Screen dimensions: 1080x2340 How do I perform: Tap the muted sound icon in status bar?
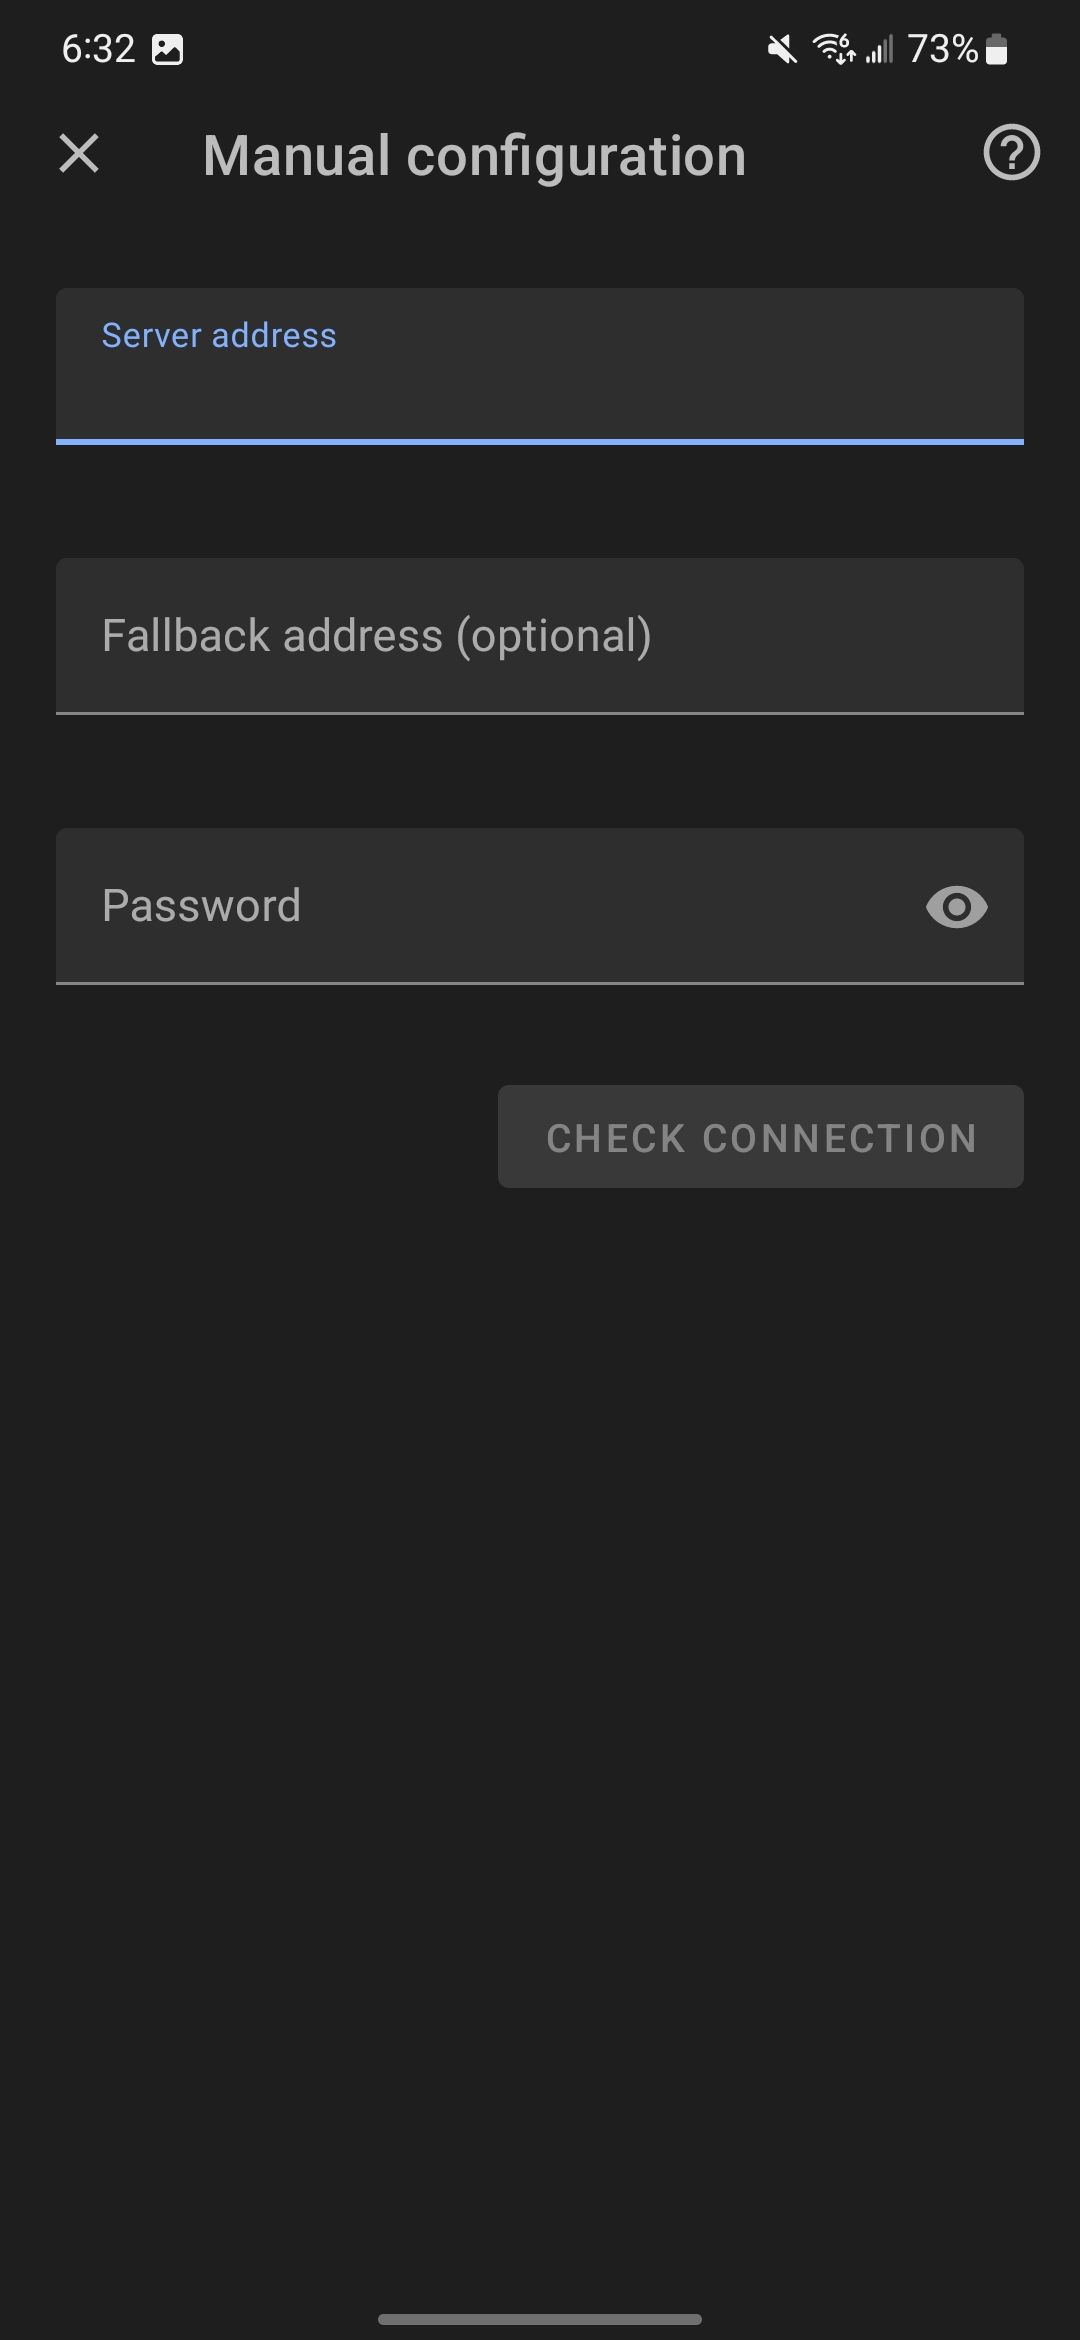coord(782,49)
